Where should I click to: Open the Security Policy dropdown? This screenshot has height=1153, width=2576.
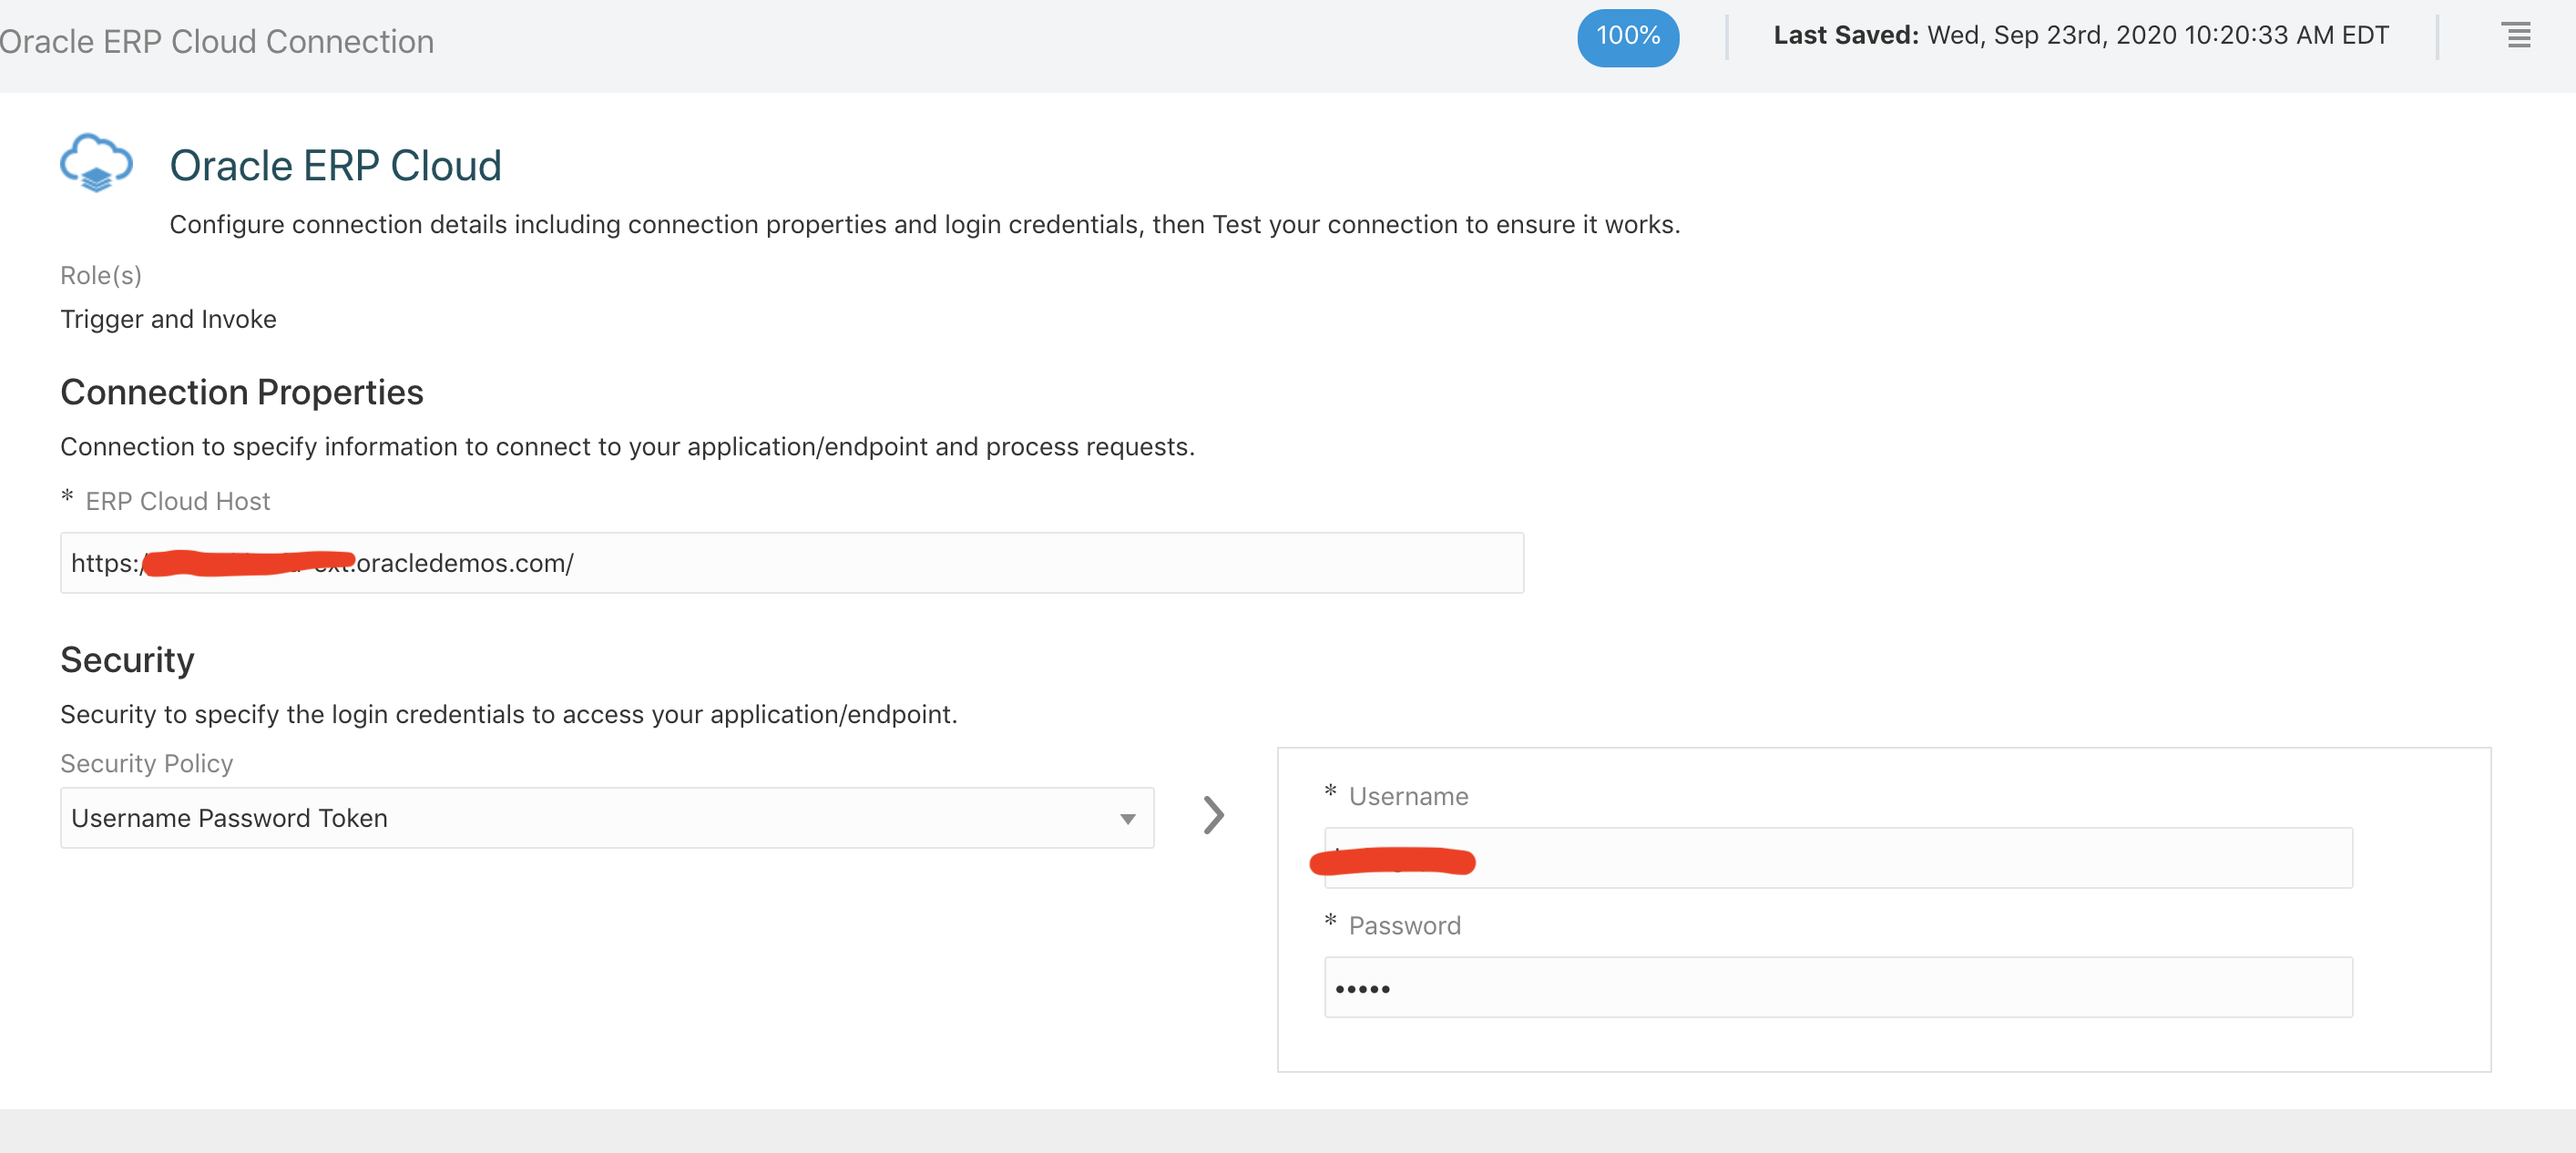coord(606,818)
